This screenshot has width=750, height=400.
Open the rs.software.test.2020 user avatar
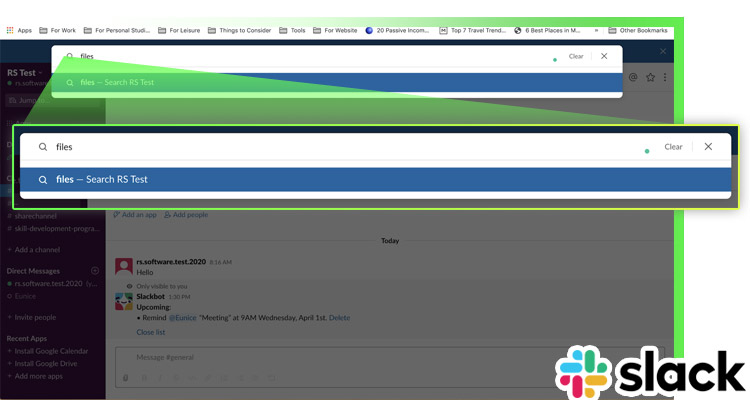click(124, 267)
